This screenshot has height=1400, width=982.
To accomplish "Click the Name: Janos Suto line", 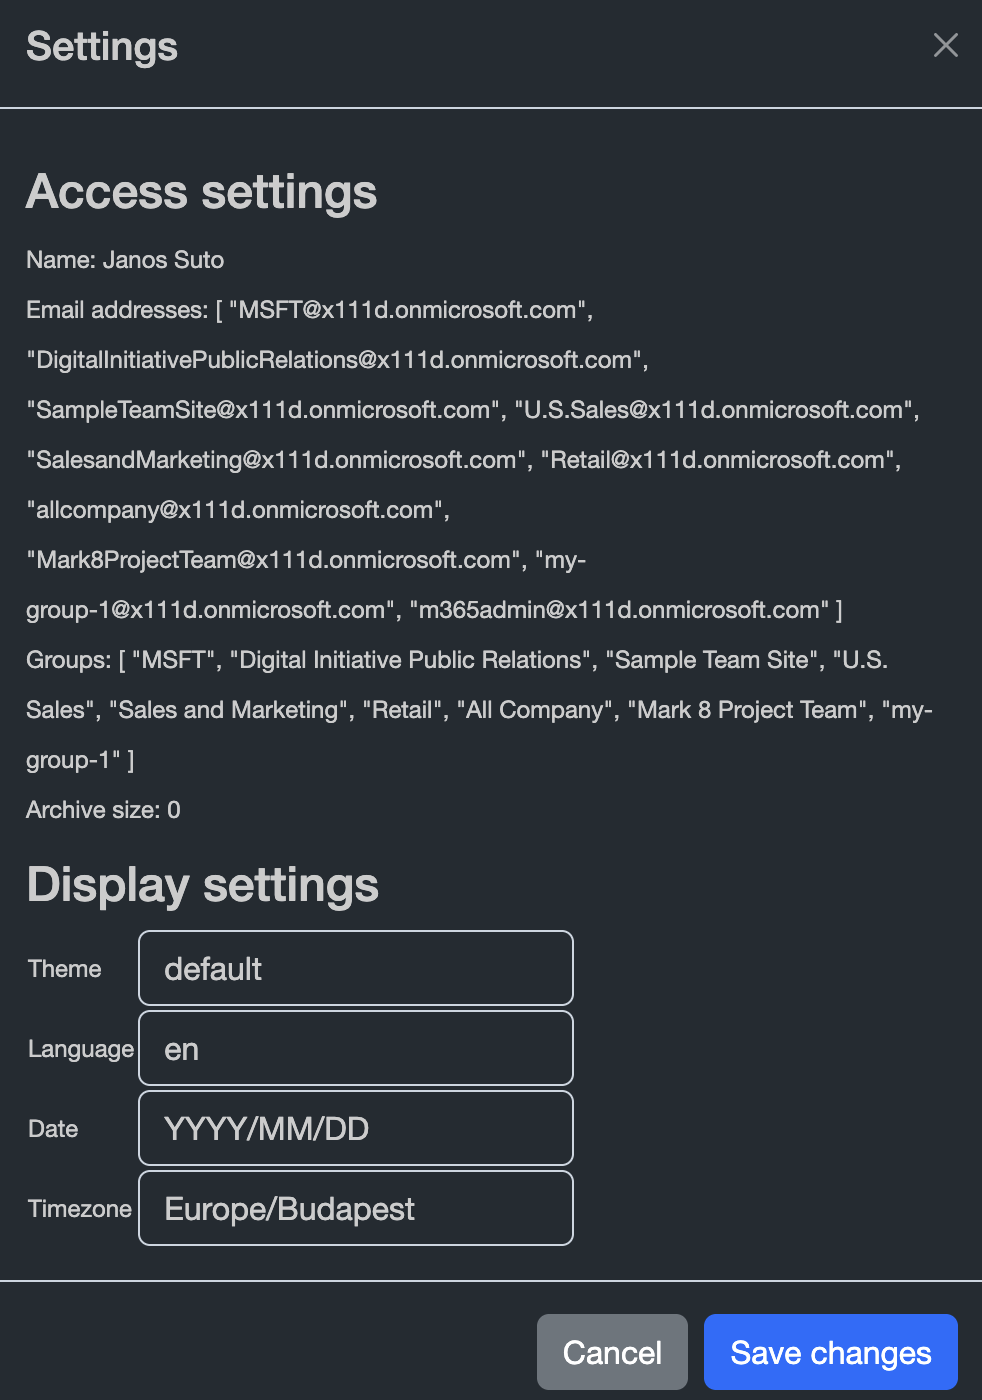I will pos(125,260).
